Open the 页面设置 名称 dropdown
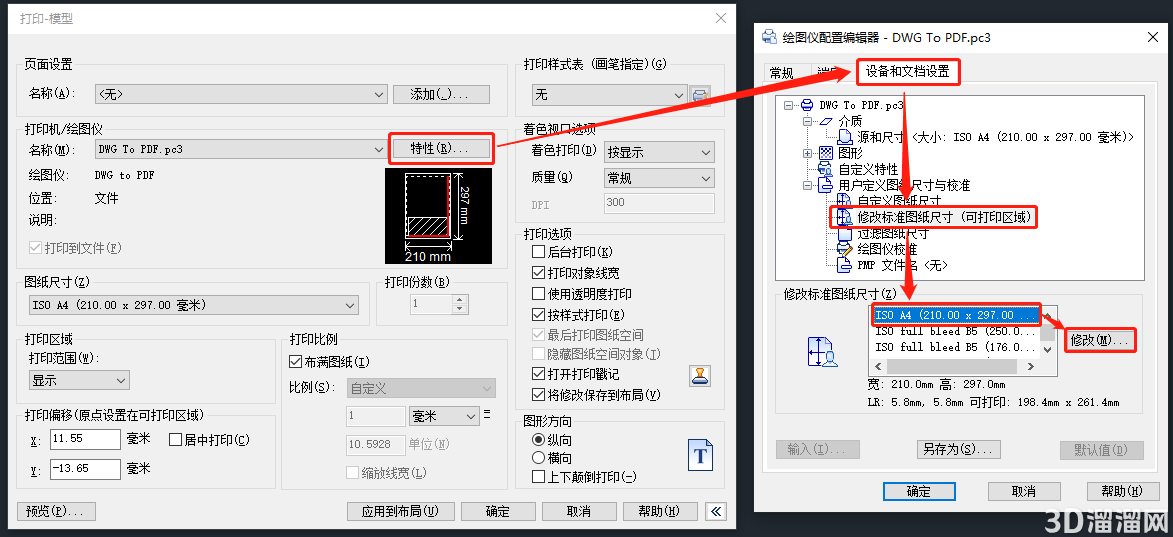The width and height of the screenshot is (1173, 537). tap(241, 94)
